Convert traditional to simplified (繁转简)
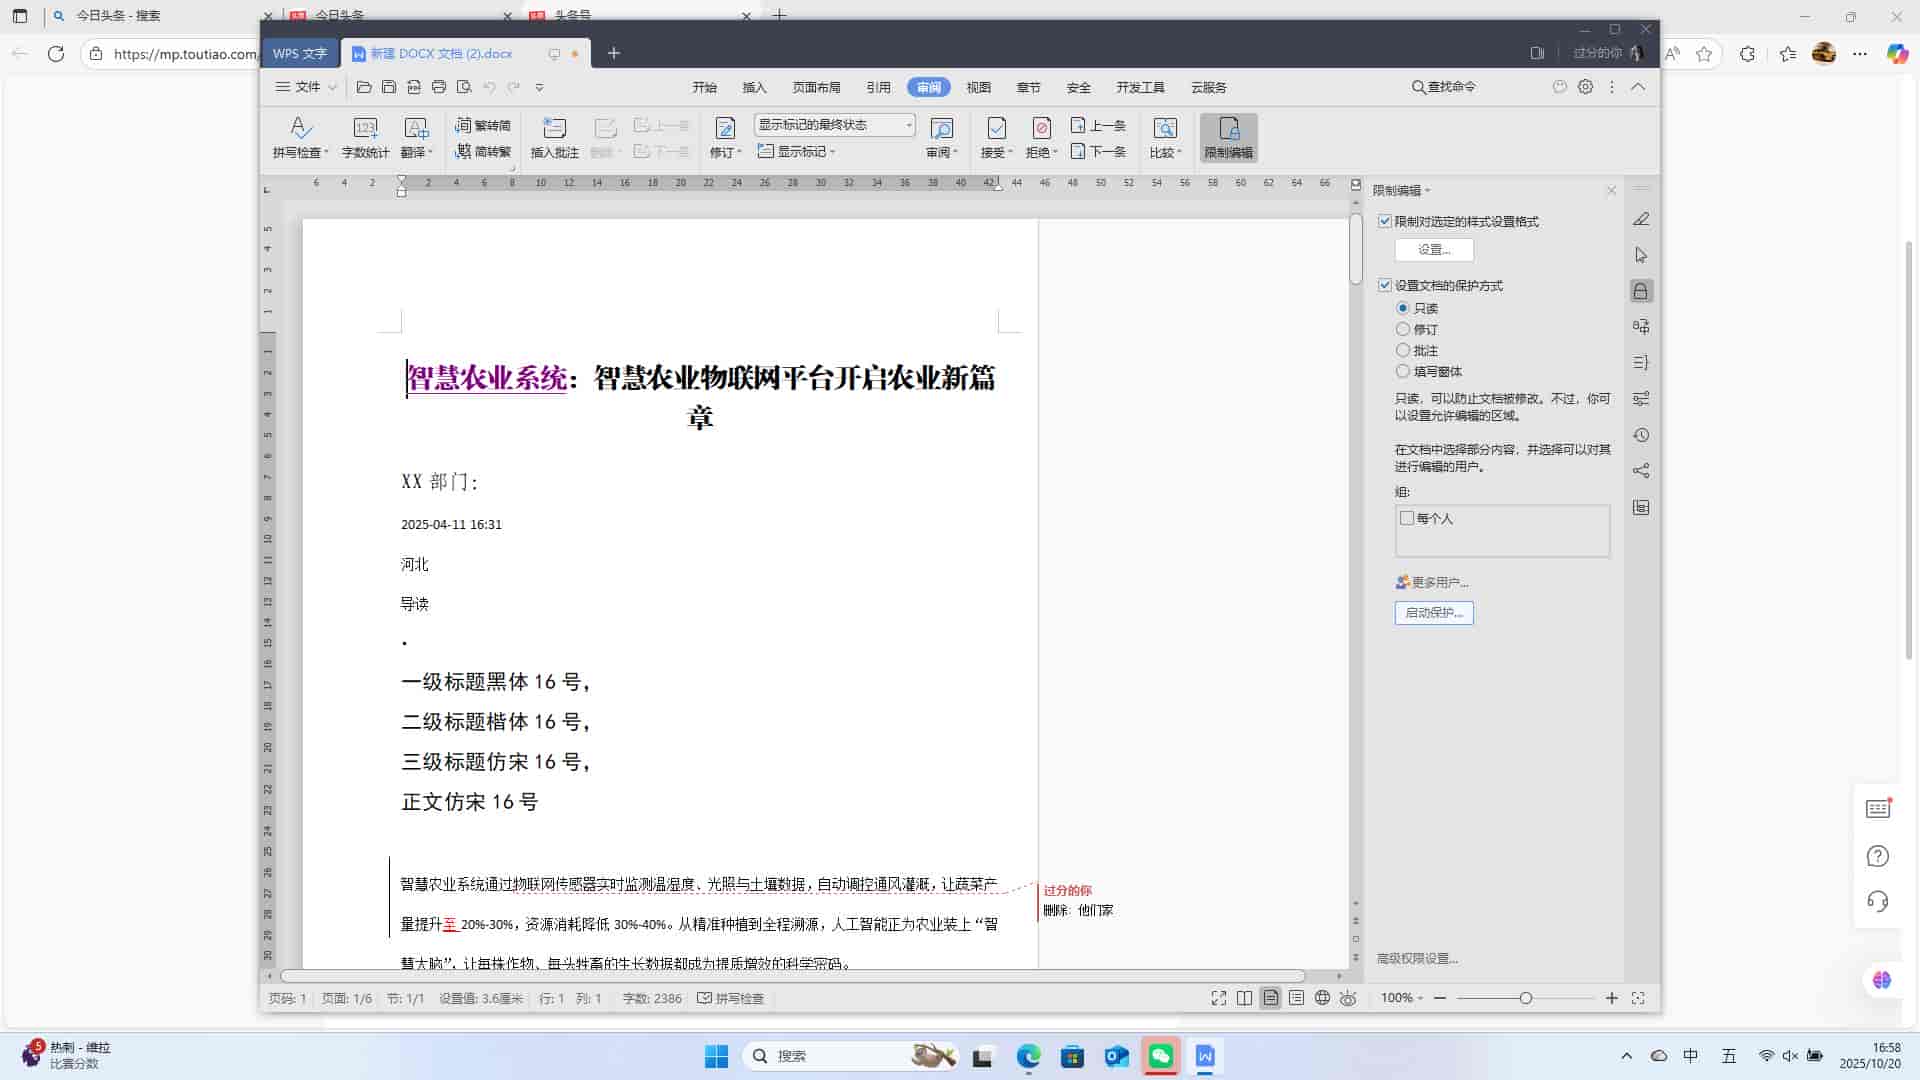The height and width of the screenshot is (1080, 1920). tap(483, 125)
